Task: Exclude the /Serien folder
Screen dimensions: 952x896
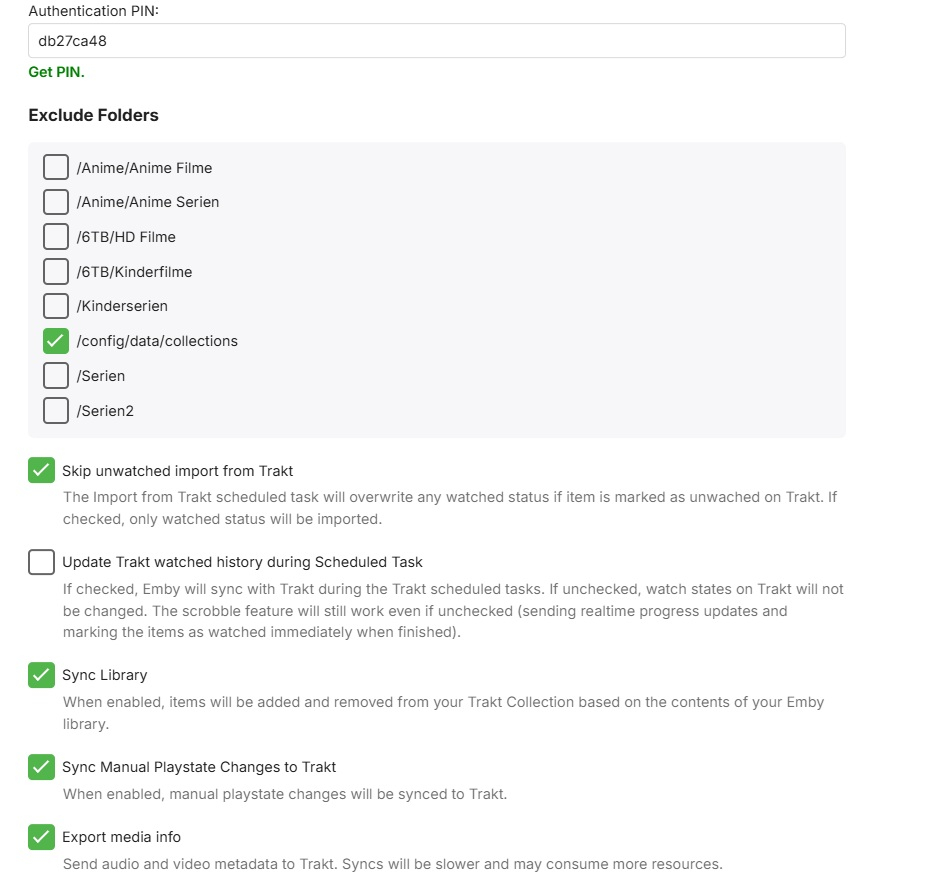Action: click(56, 376)
